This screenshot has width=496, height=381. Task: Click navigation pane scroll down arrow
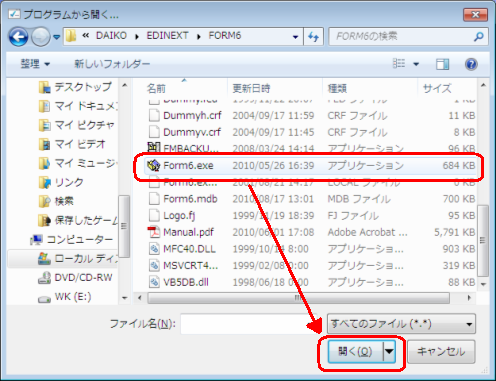point(125,298)
